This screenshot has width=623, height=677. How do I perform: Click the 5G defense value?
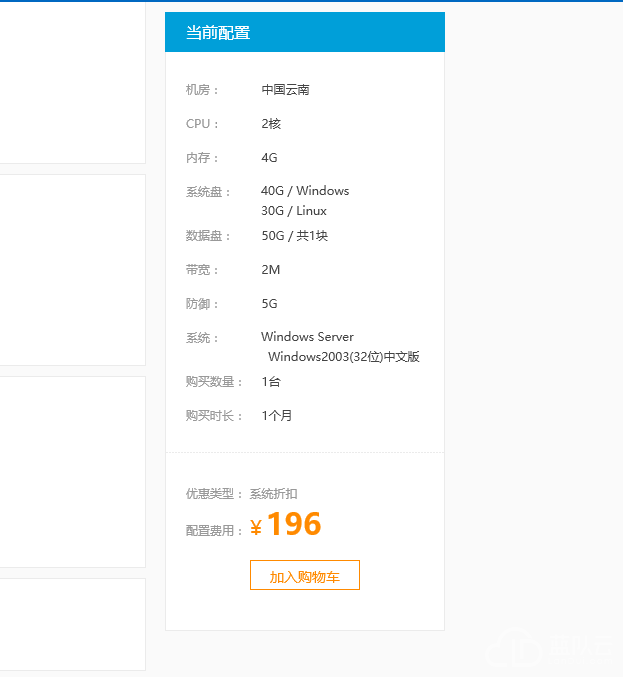point(269,304)
